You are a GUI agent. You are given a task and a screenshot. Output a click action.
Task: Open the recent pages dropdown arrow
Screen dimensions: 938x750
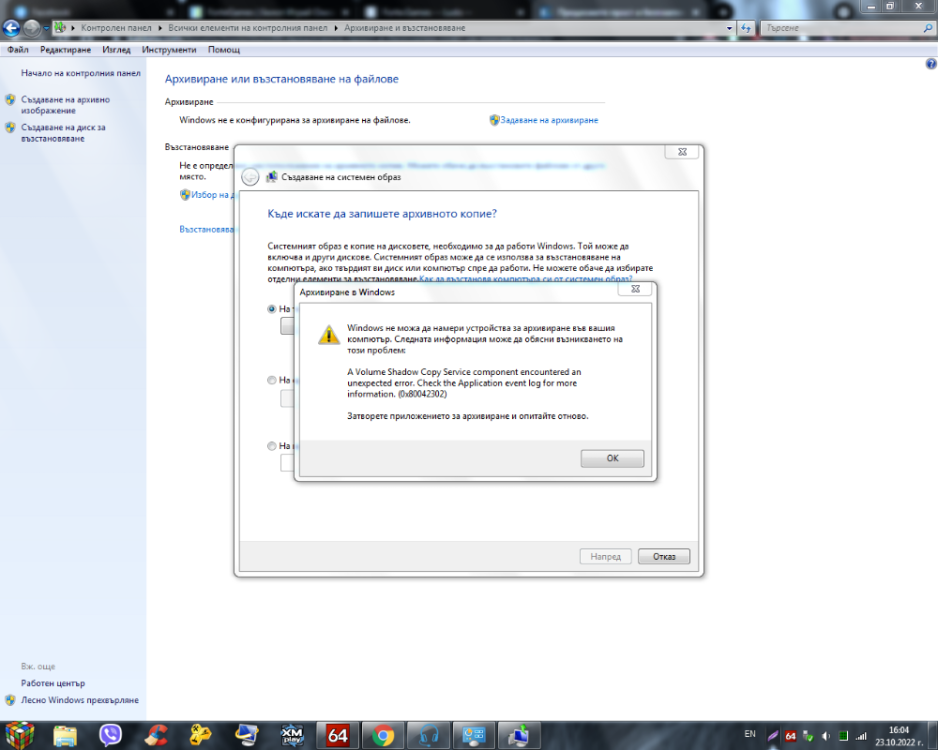click(46, 28)
